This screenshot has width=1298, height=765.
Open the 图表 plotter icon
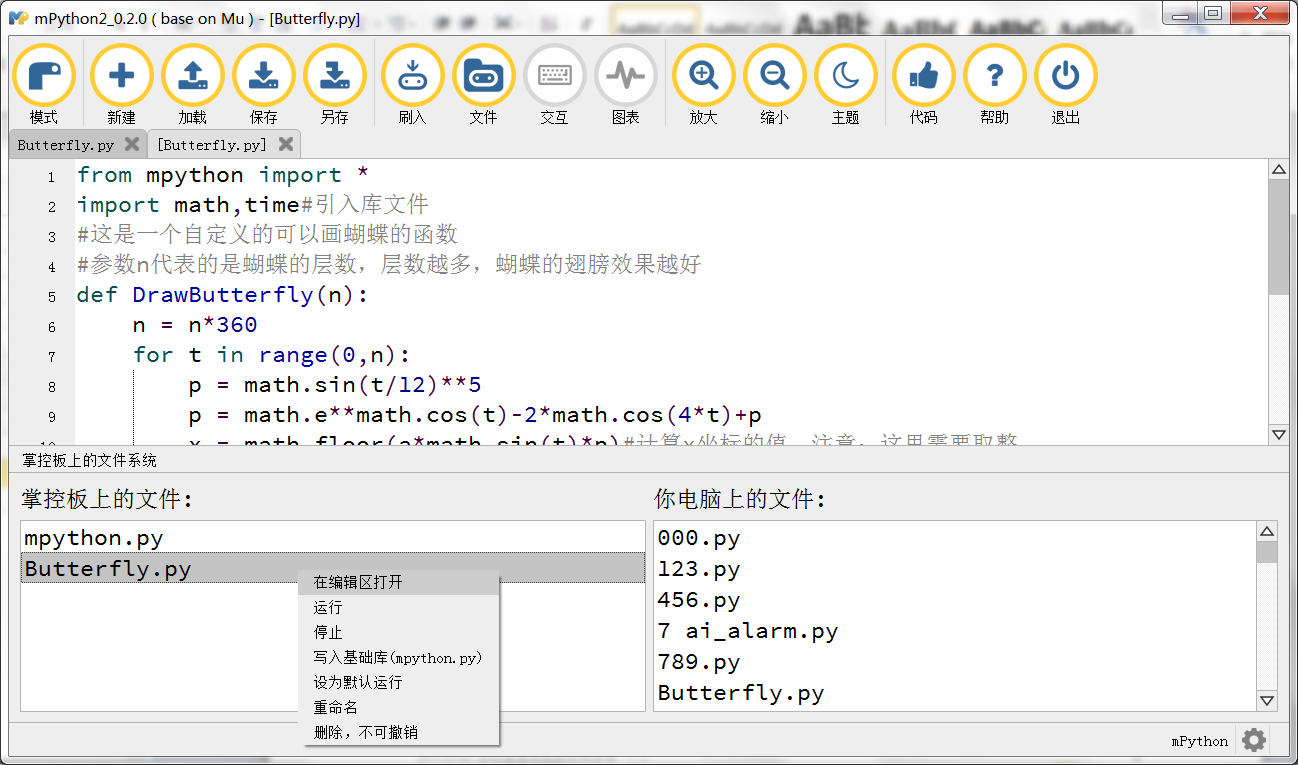click(x=625, y=76)
